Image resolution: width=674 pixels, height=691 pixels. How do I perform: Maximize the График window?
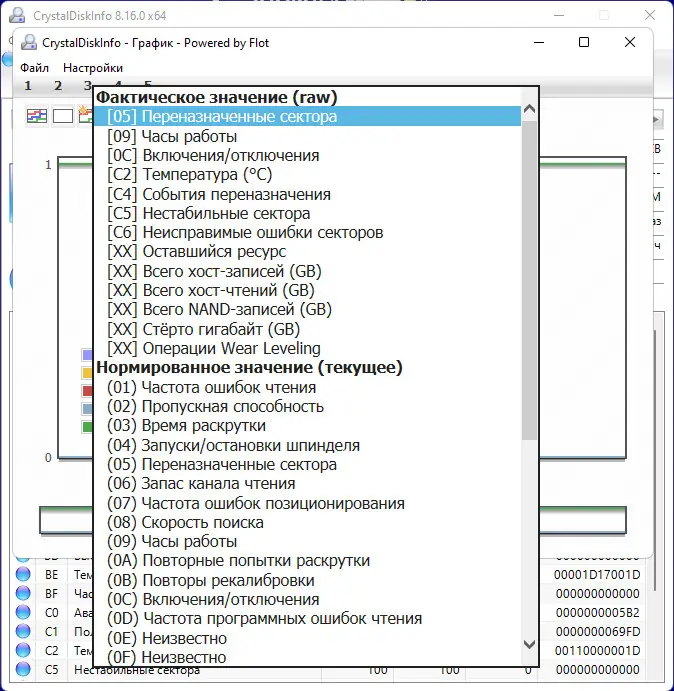tap(584, 42)
